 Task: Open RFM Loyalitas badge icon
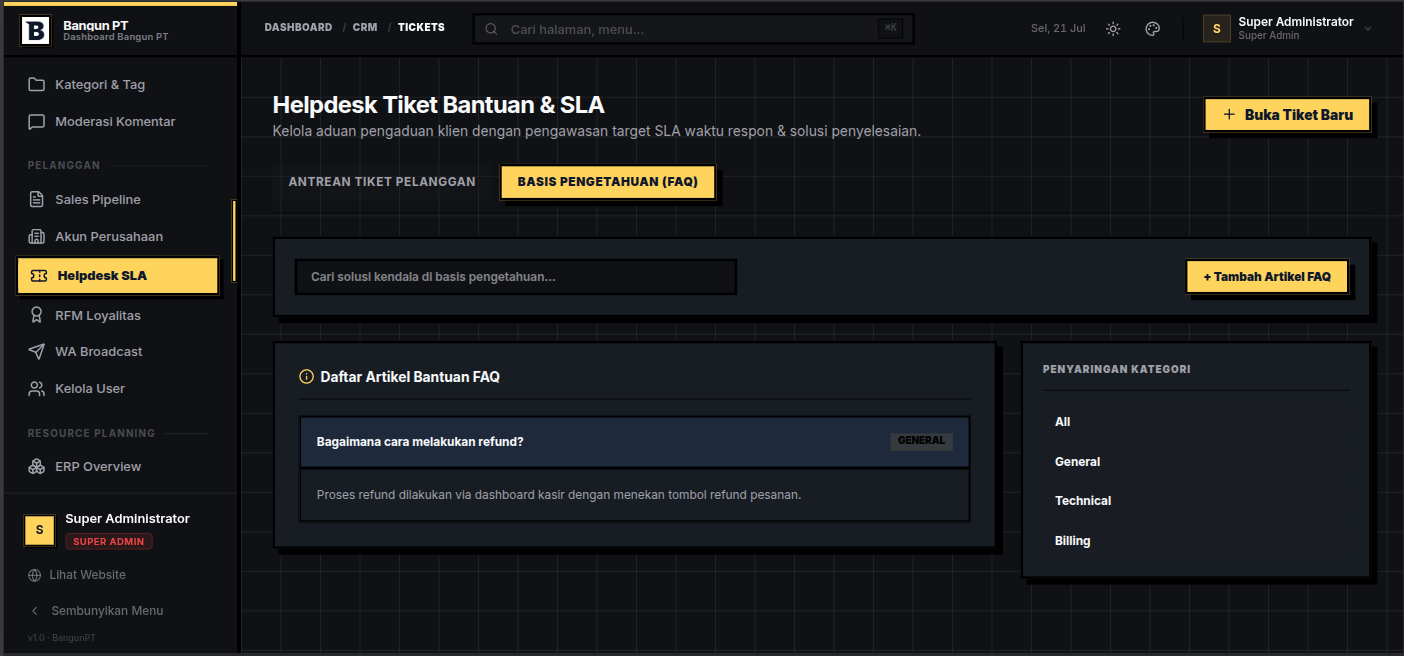36,316
